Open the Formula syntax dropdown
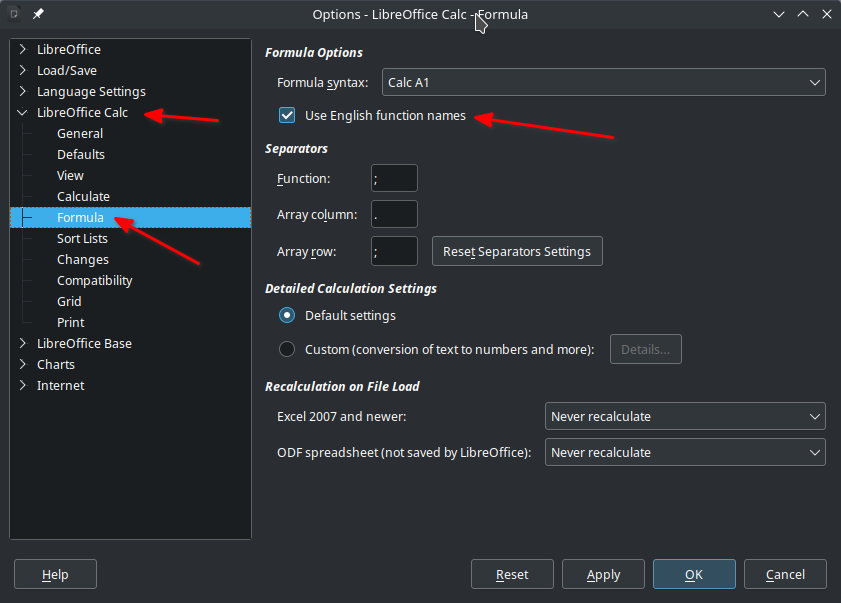The height and width of the screenshot is (603, 841). 603,82
